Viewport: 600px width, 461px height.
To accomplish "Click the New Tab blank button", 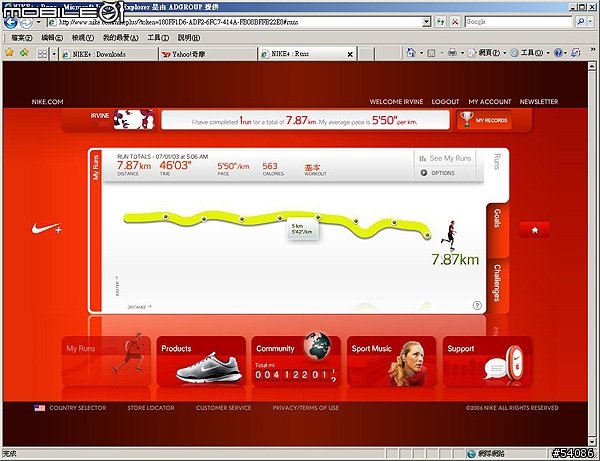I will (x=366, y=54).
